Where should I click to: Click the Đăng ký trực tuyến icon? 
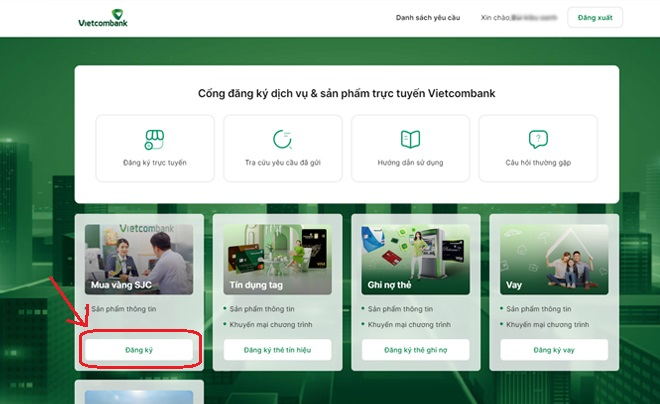[x=155, y=139]
